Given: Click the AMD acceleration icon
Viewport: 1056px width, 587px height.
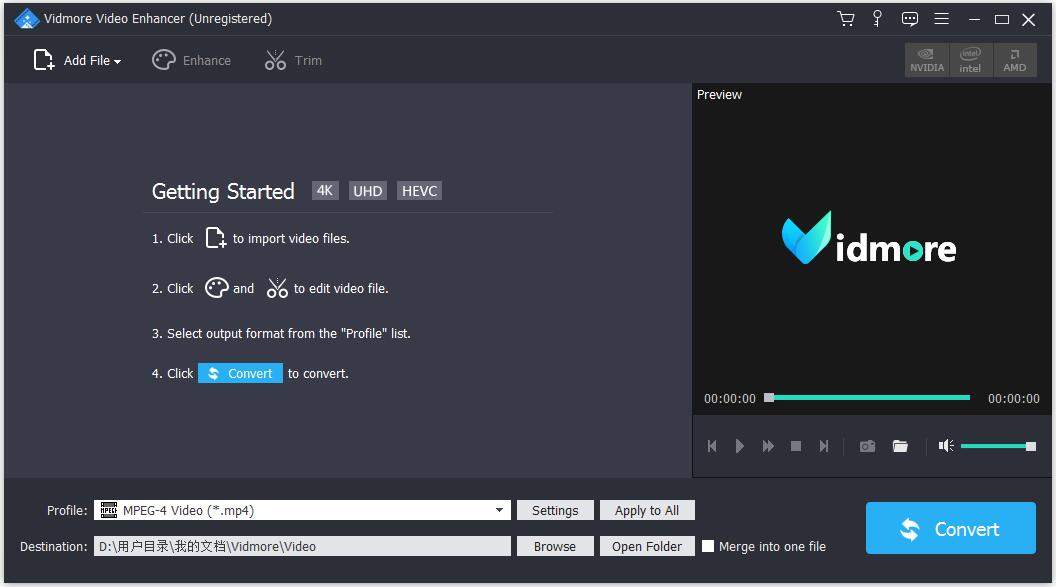Looking at the screenshot, I should coord(1014,59).
